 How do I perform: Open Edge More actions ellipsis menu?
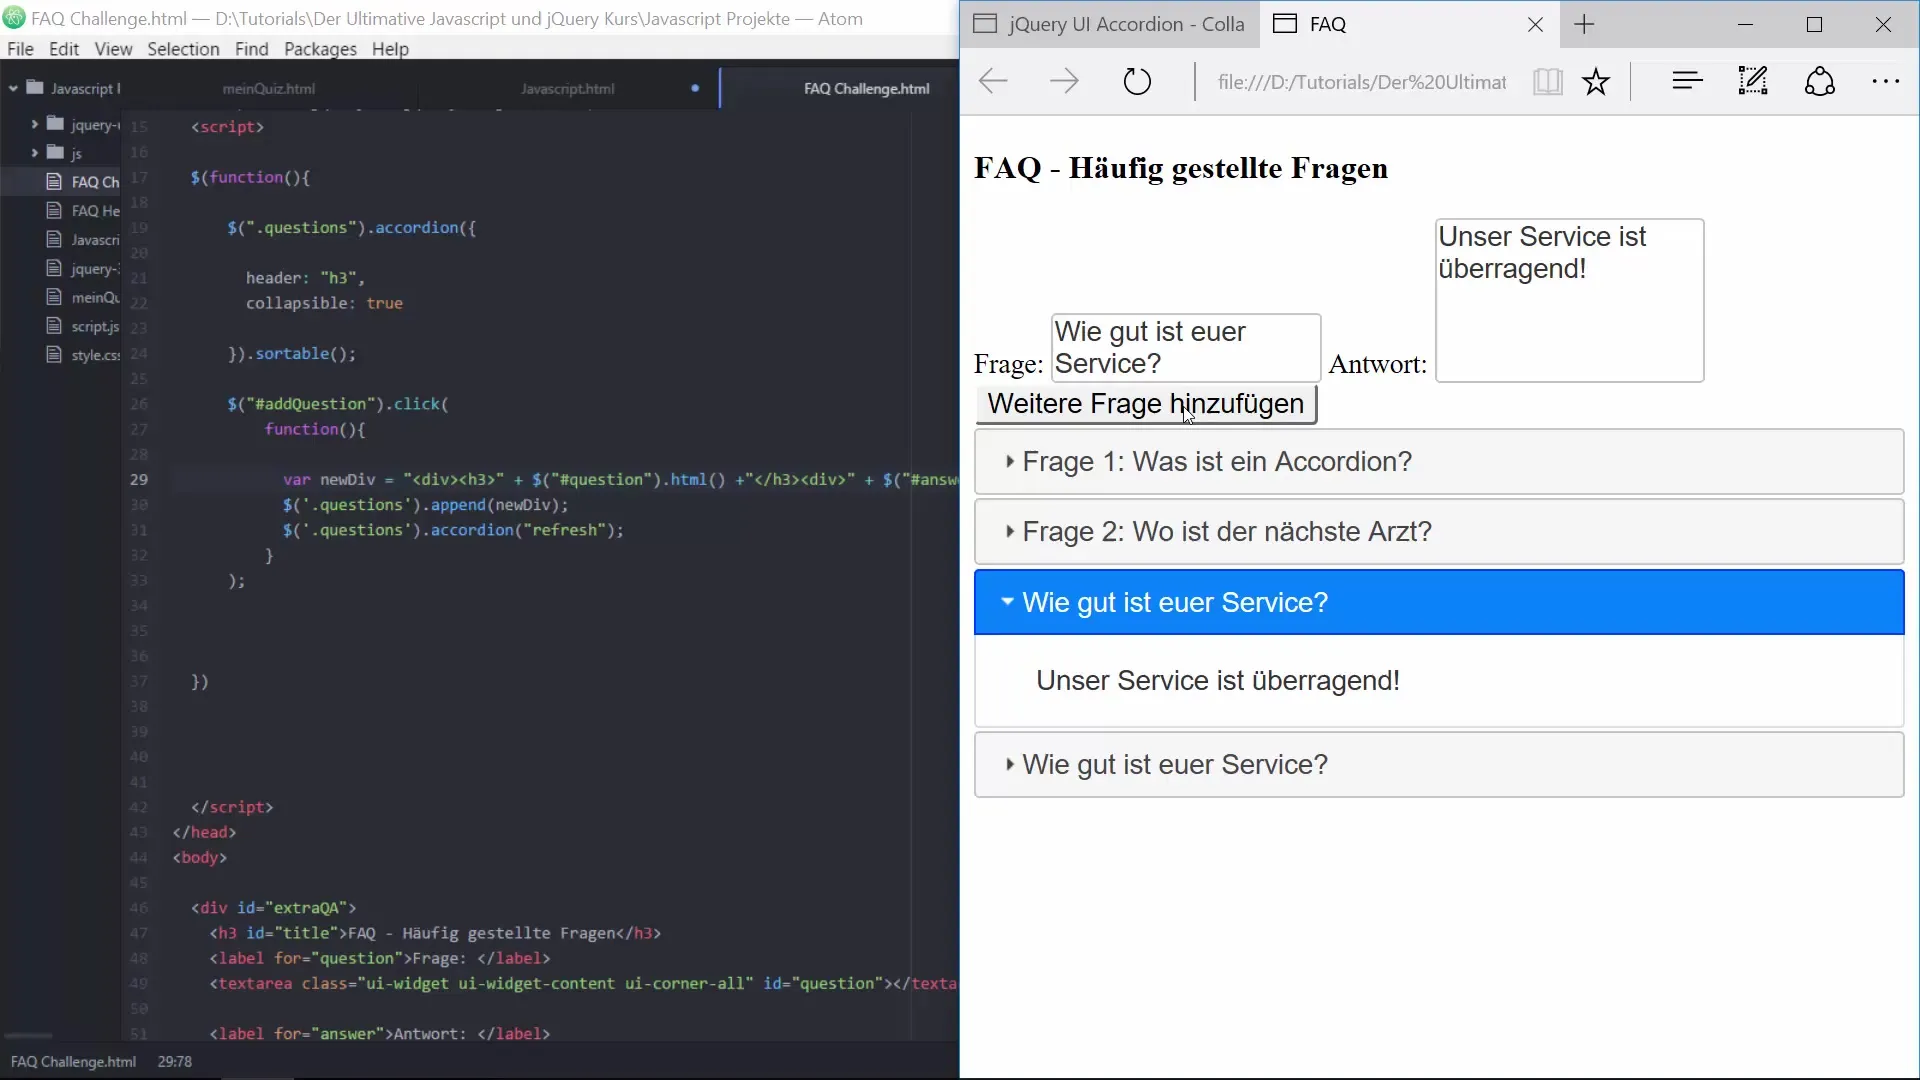pyautogui.click(x=1885, y=82)
